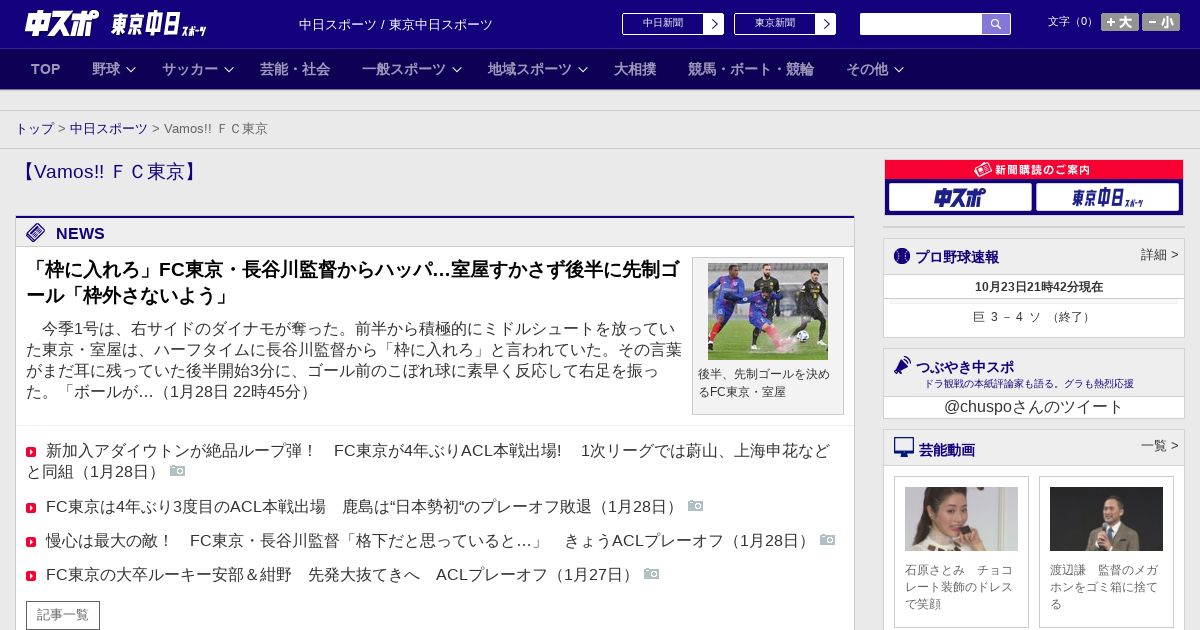Expand 野球 dropdown chevron
The width and height of the screenshot is (1200, 630).
(131, 69)
